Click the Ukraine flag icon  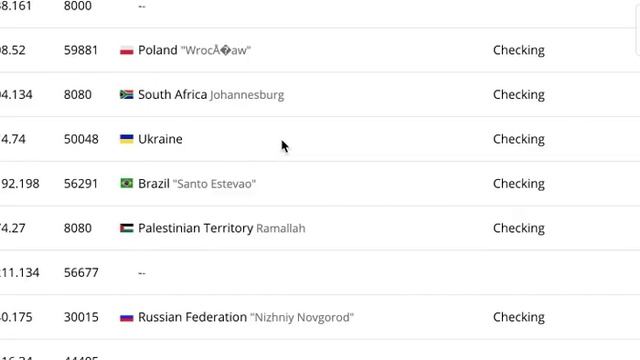click(x=127, y=139)
